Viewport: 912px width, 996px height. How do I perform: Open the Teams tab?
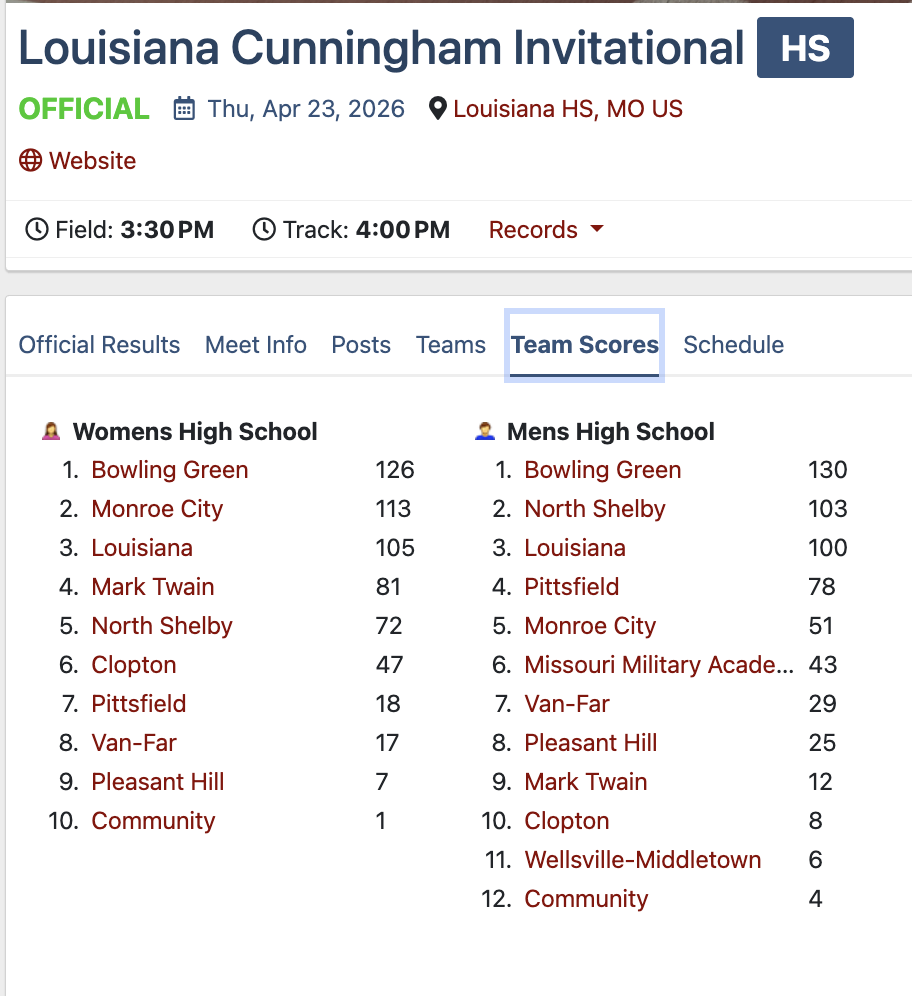(451, 345)
